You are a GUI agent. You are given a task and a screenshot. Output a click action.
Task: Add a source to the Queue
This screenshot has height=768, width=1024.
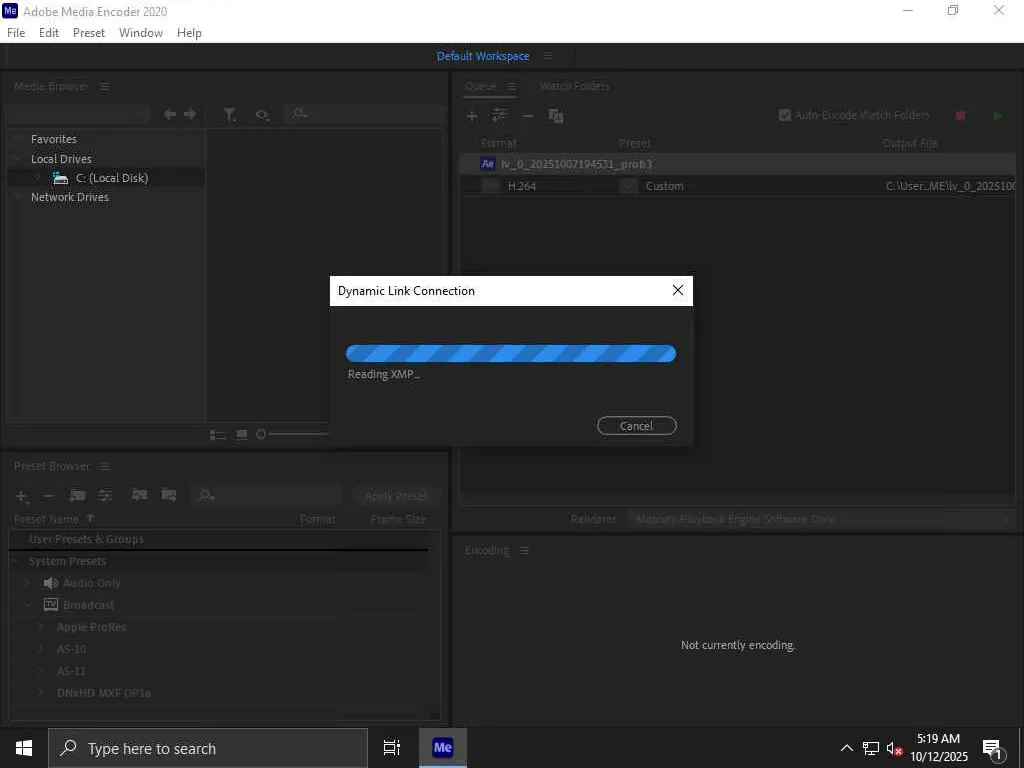pos(472,116)
